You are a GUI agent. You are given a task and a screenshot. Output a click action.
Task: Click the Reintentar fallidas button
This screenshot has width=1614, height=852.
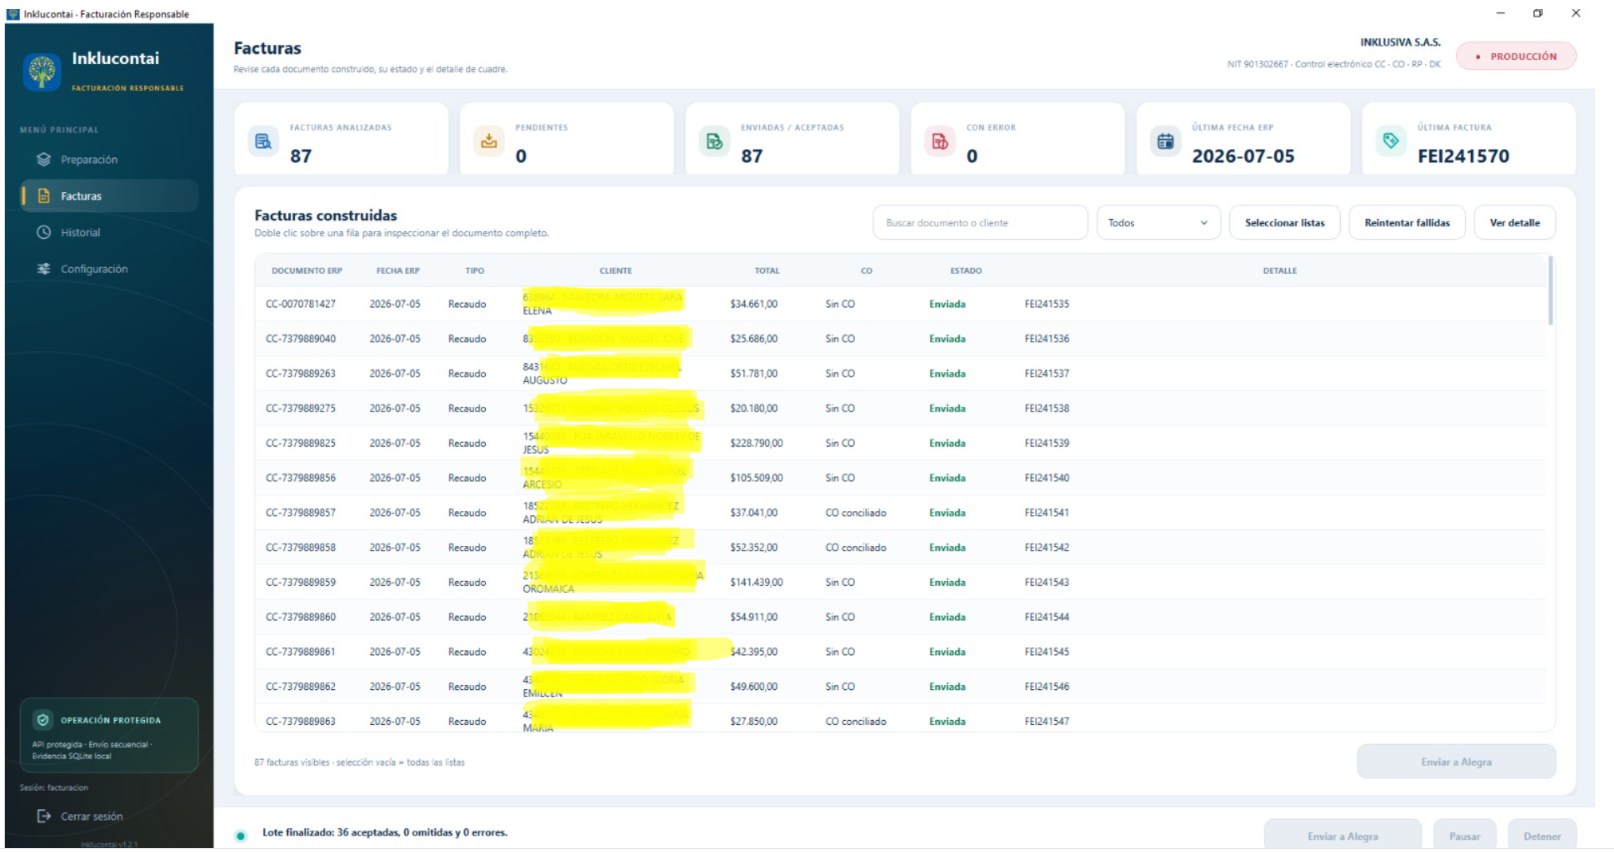pos(1407,223)
